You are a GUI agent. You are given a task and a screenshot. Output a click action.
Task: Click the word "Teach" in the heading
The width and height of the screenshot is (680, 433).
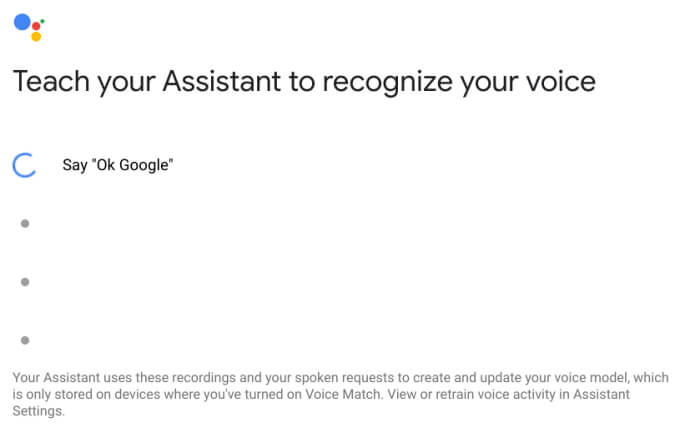46,81
